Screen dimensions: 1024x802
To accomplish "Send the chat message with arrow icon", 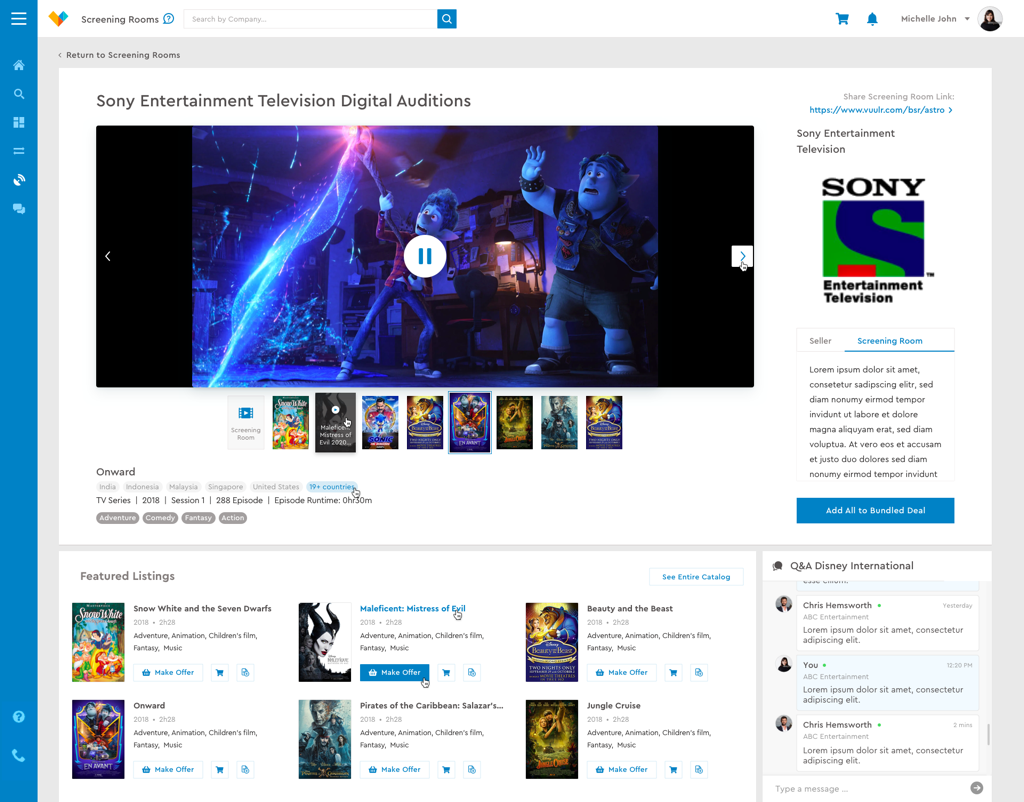I will (977, 788).
